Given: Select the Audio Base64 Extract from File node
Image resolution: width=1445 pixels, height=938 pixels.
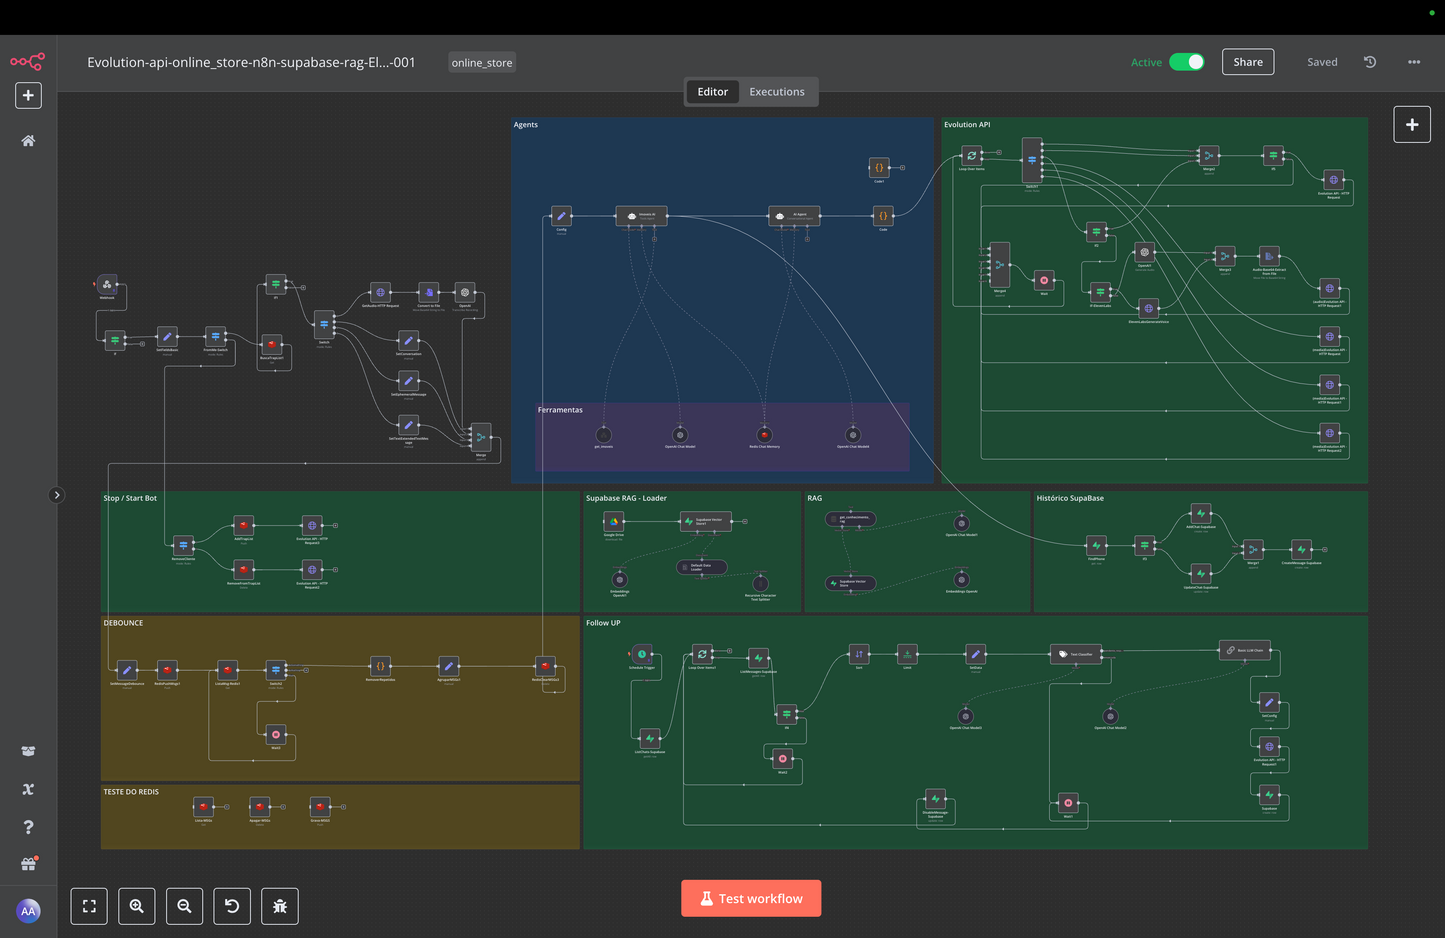Looking at the screenshot, I should 1269,256.
